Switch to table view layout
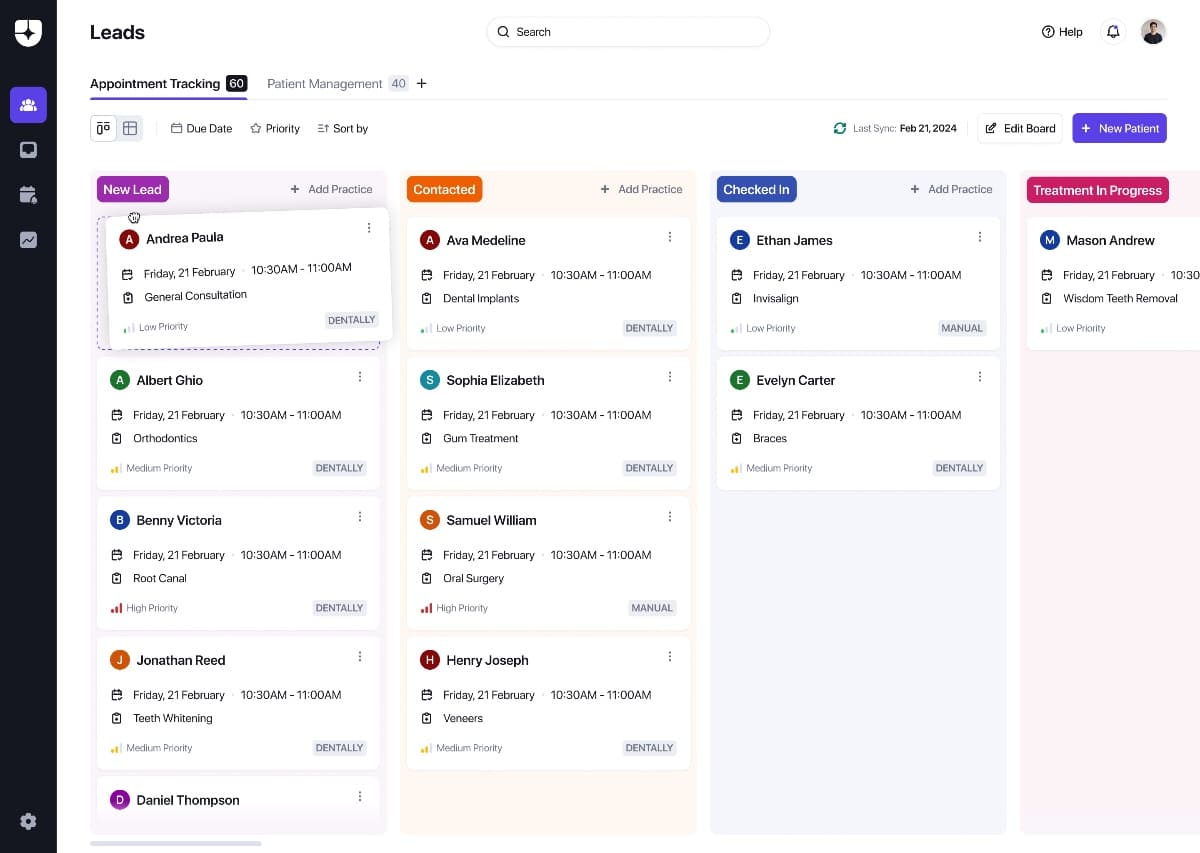This screenshot has height=853, width=1200. pyautogui.click(x=130, y=128)
